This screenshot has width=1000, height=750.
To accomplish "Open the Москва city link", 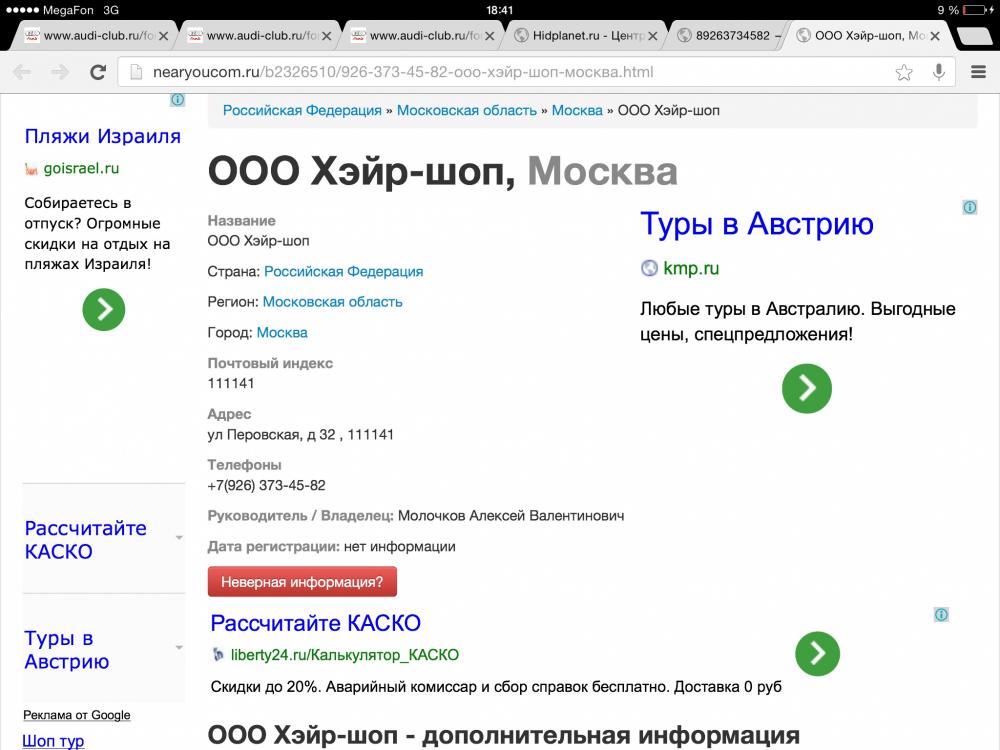I will click(282, 332).
